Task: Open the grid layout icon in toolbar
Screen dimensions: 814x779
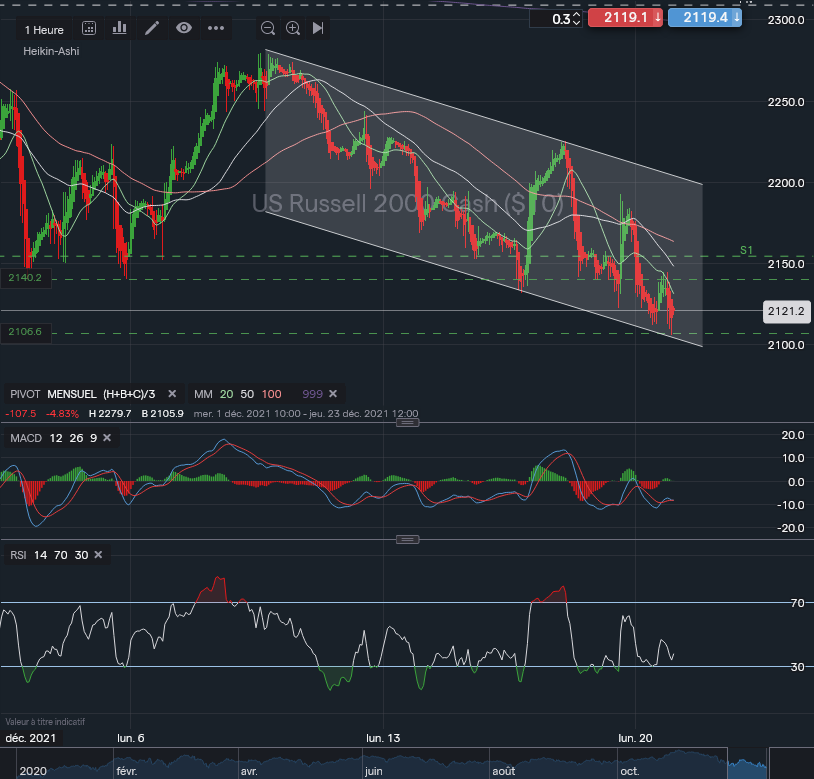Action: point(89,28)
